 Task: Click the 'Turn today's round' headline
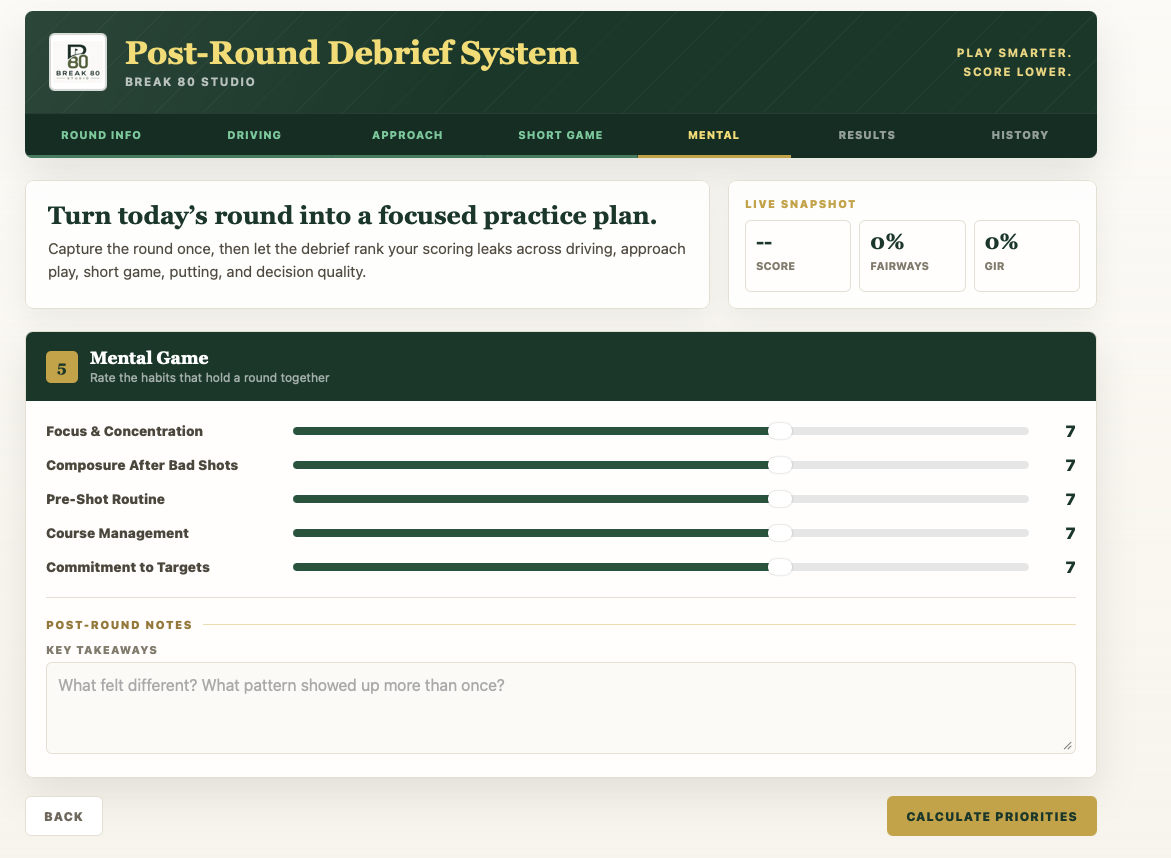pyautogui.click(x=352, y=215)
